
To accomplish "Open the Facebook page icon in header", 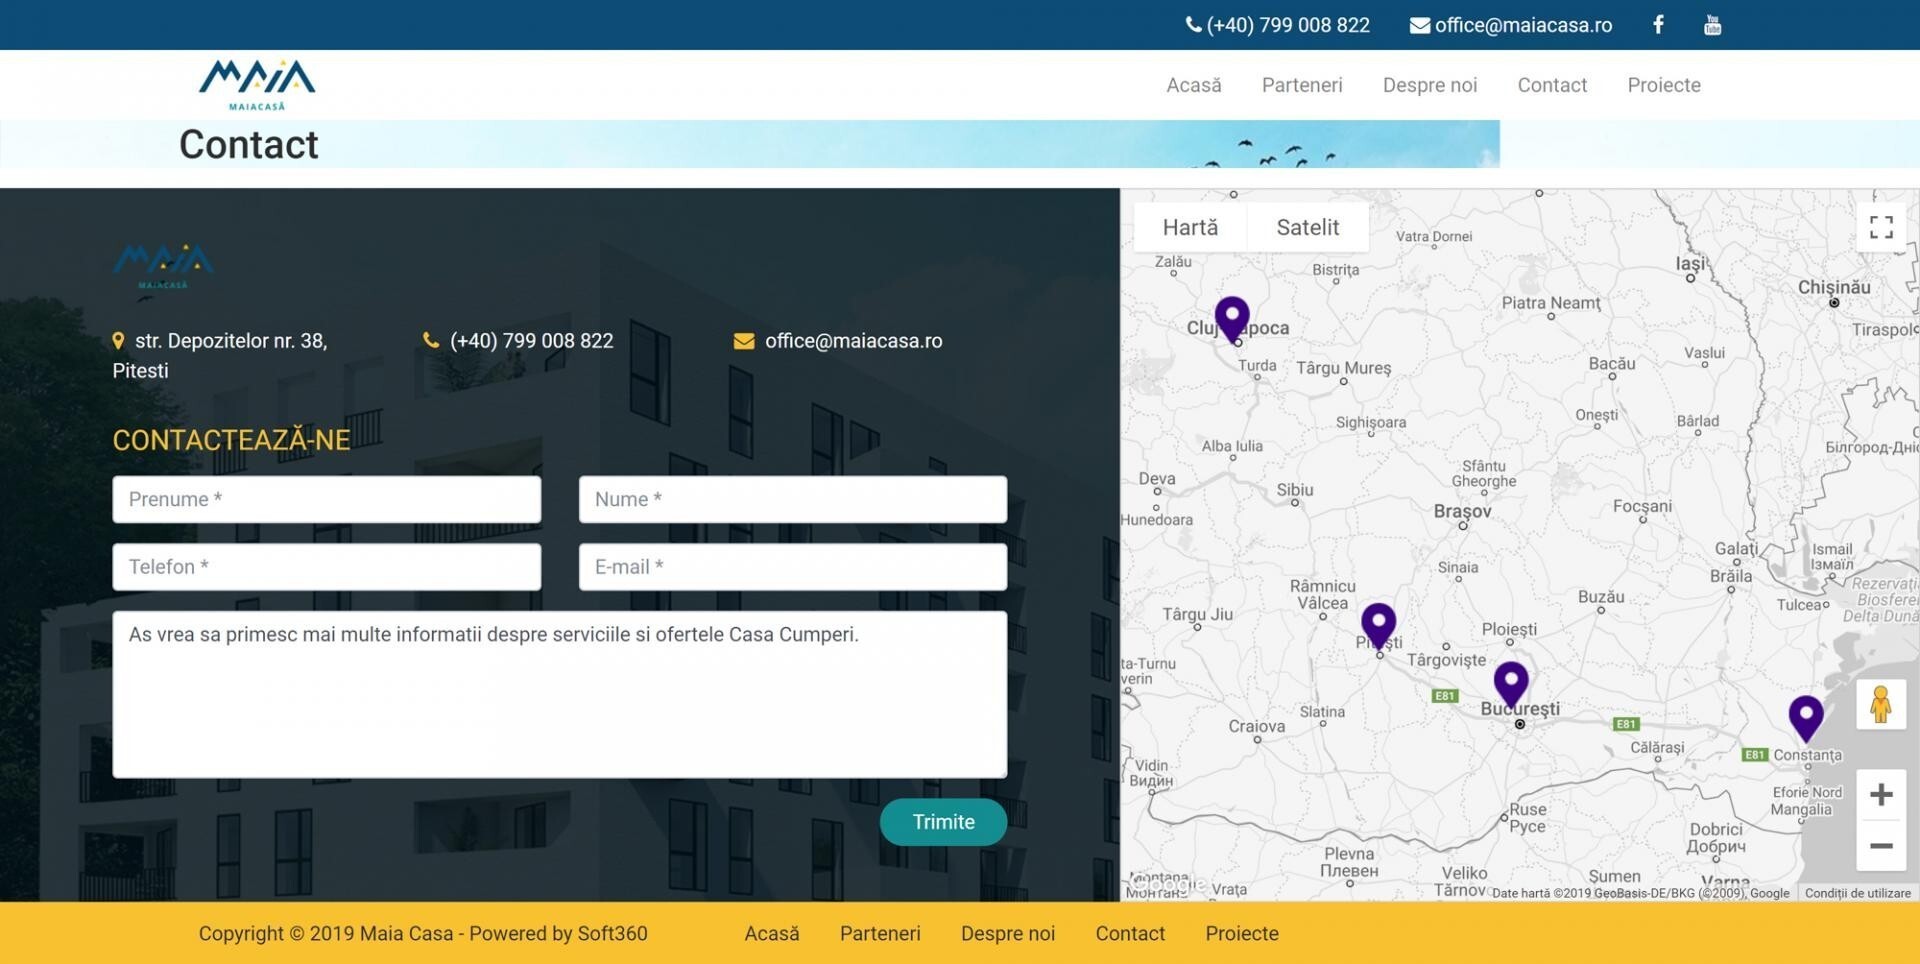I will coord(1658,25).
